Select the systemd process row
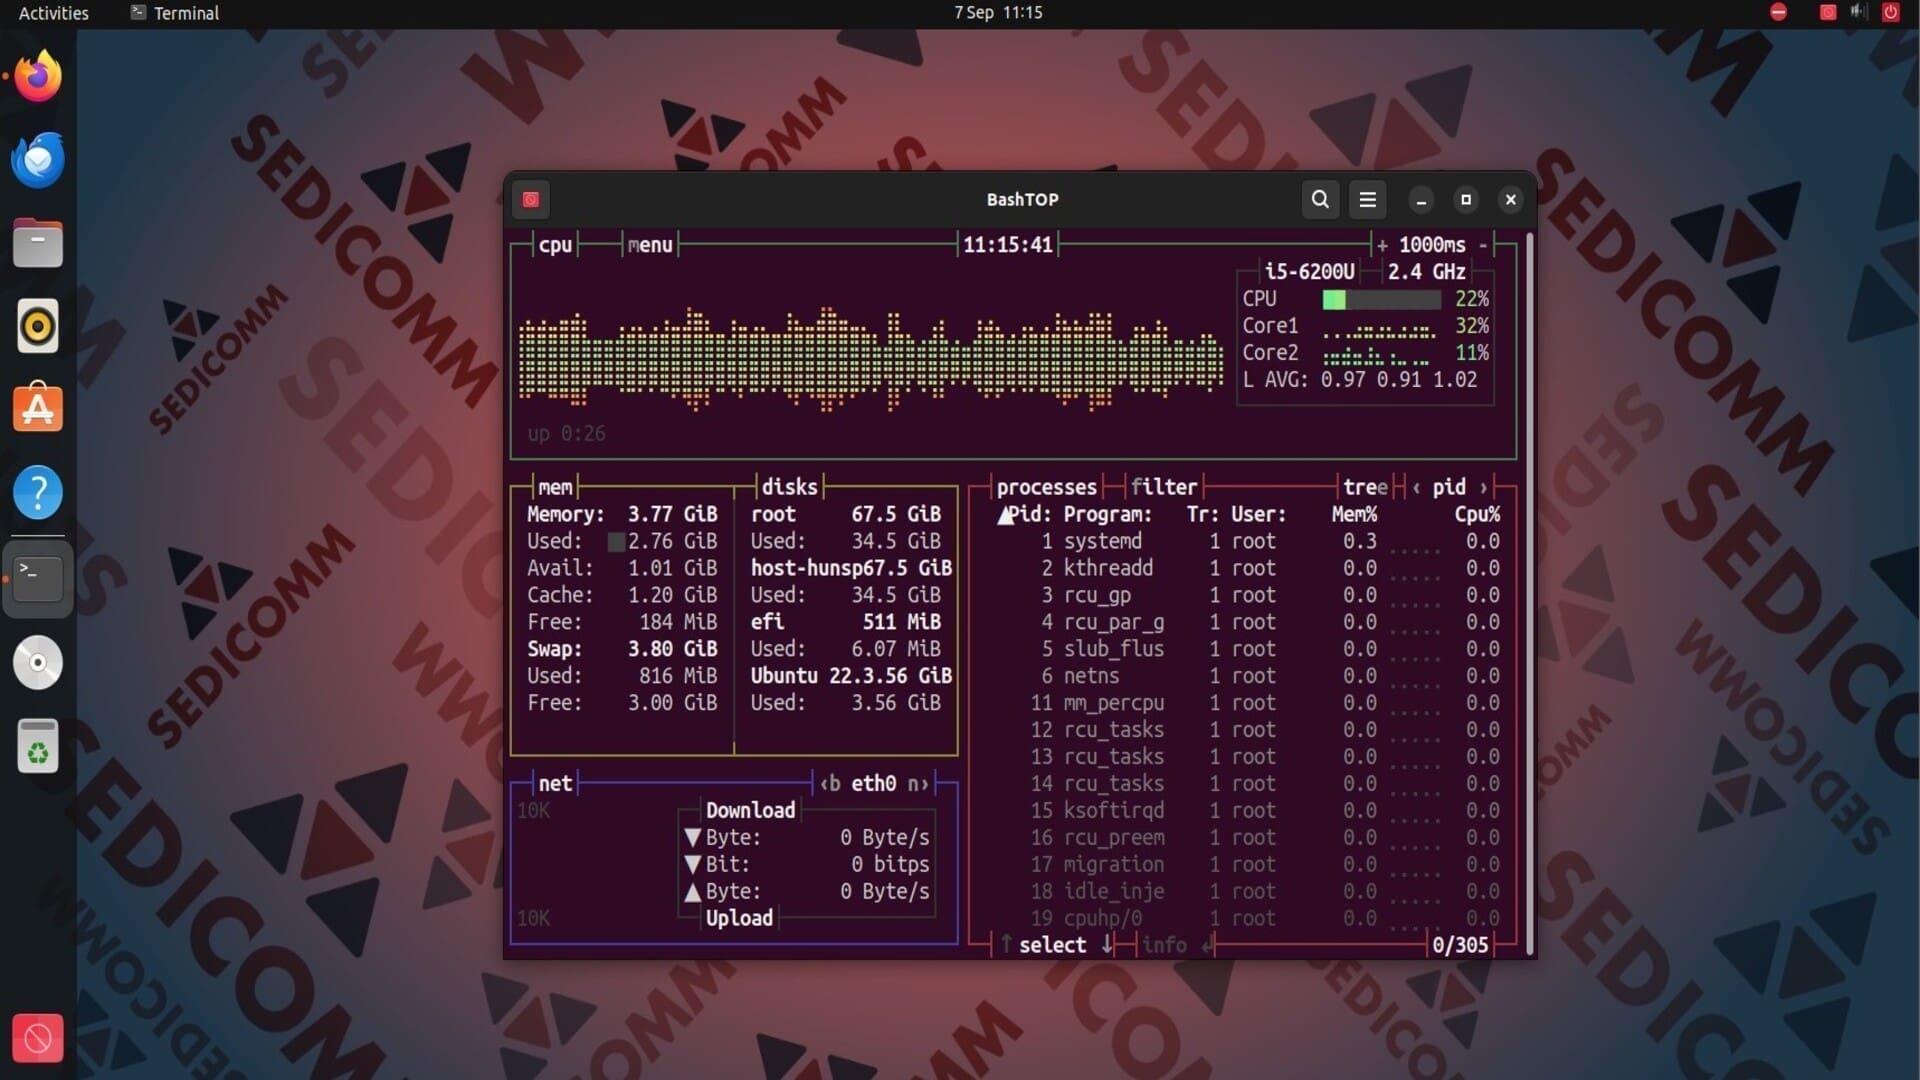 pos(1102,541)
